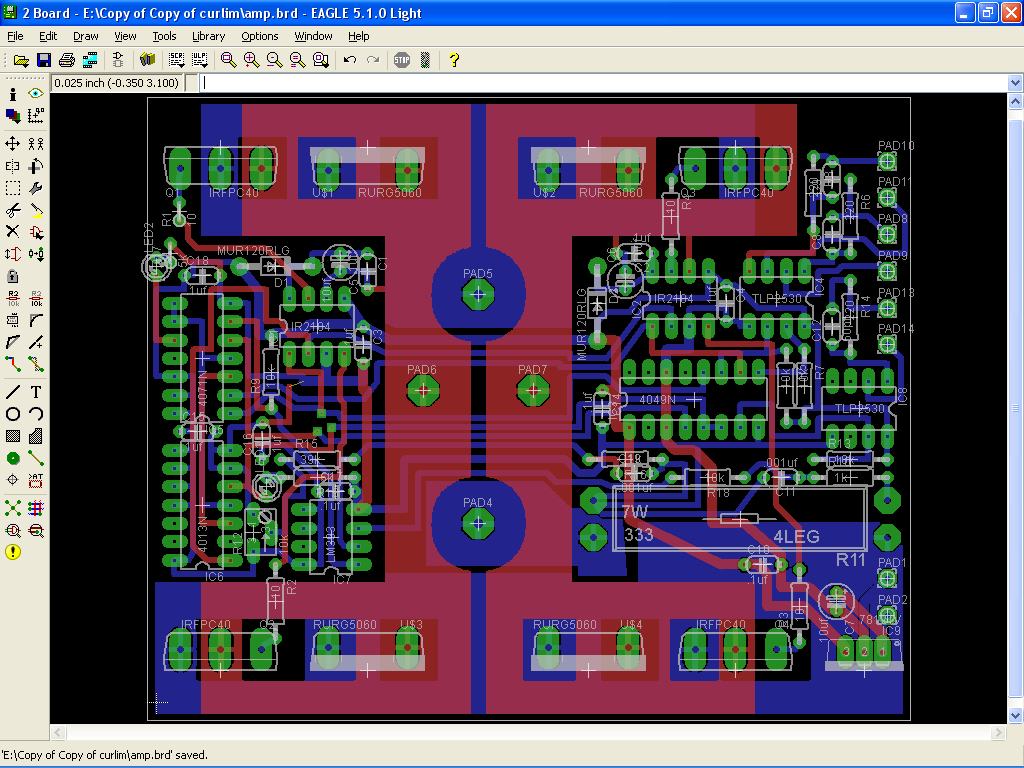This screenshot has height=768, width=1024.
Task: Click the Zoom in magnifier
Action: coord(251,61)
